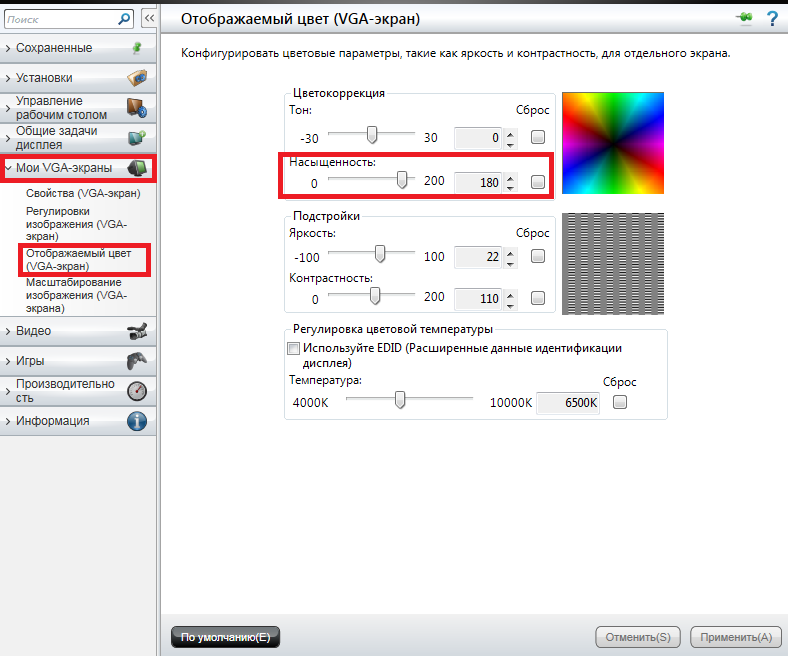This screenshot has width=788, height=656.
Task: Increase Тон value with up arrow
Action: [511, 134]
